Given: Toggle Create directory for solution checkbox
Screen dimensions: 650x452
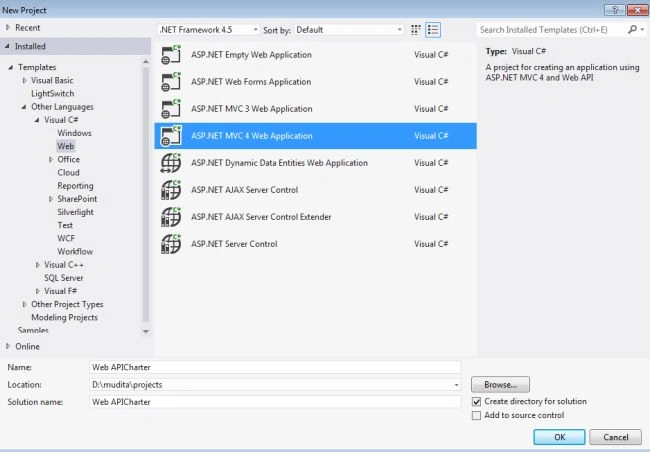Looking at the screenshot, I should tap(477, 401).
